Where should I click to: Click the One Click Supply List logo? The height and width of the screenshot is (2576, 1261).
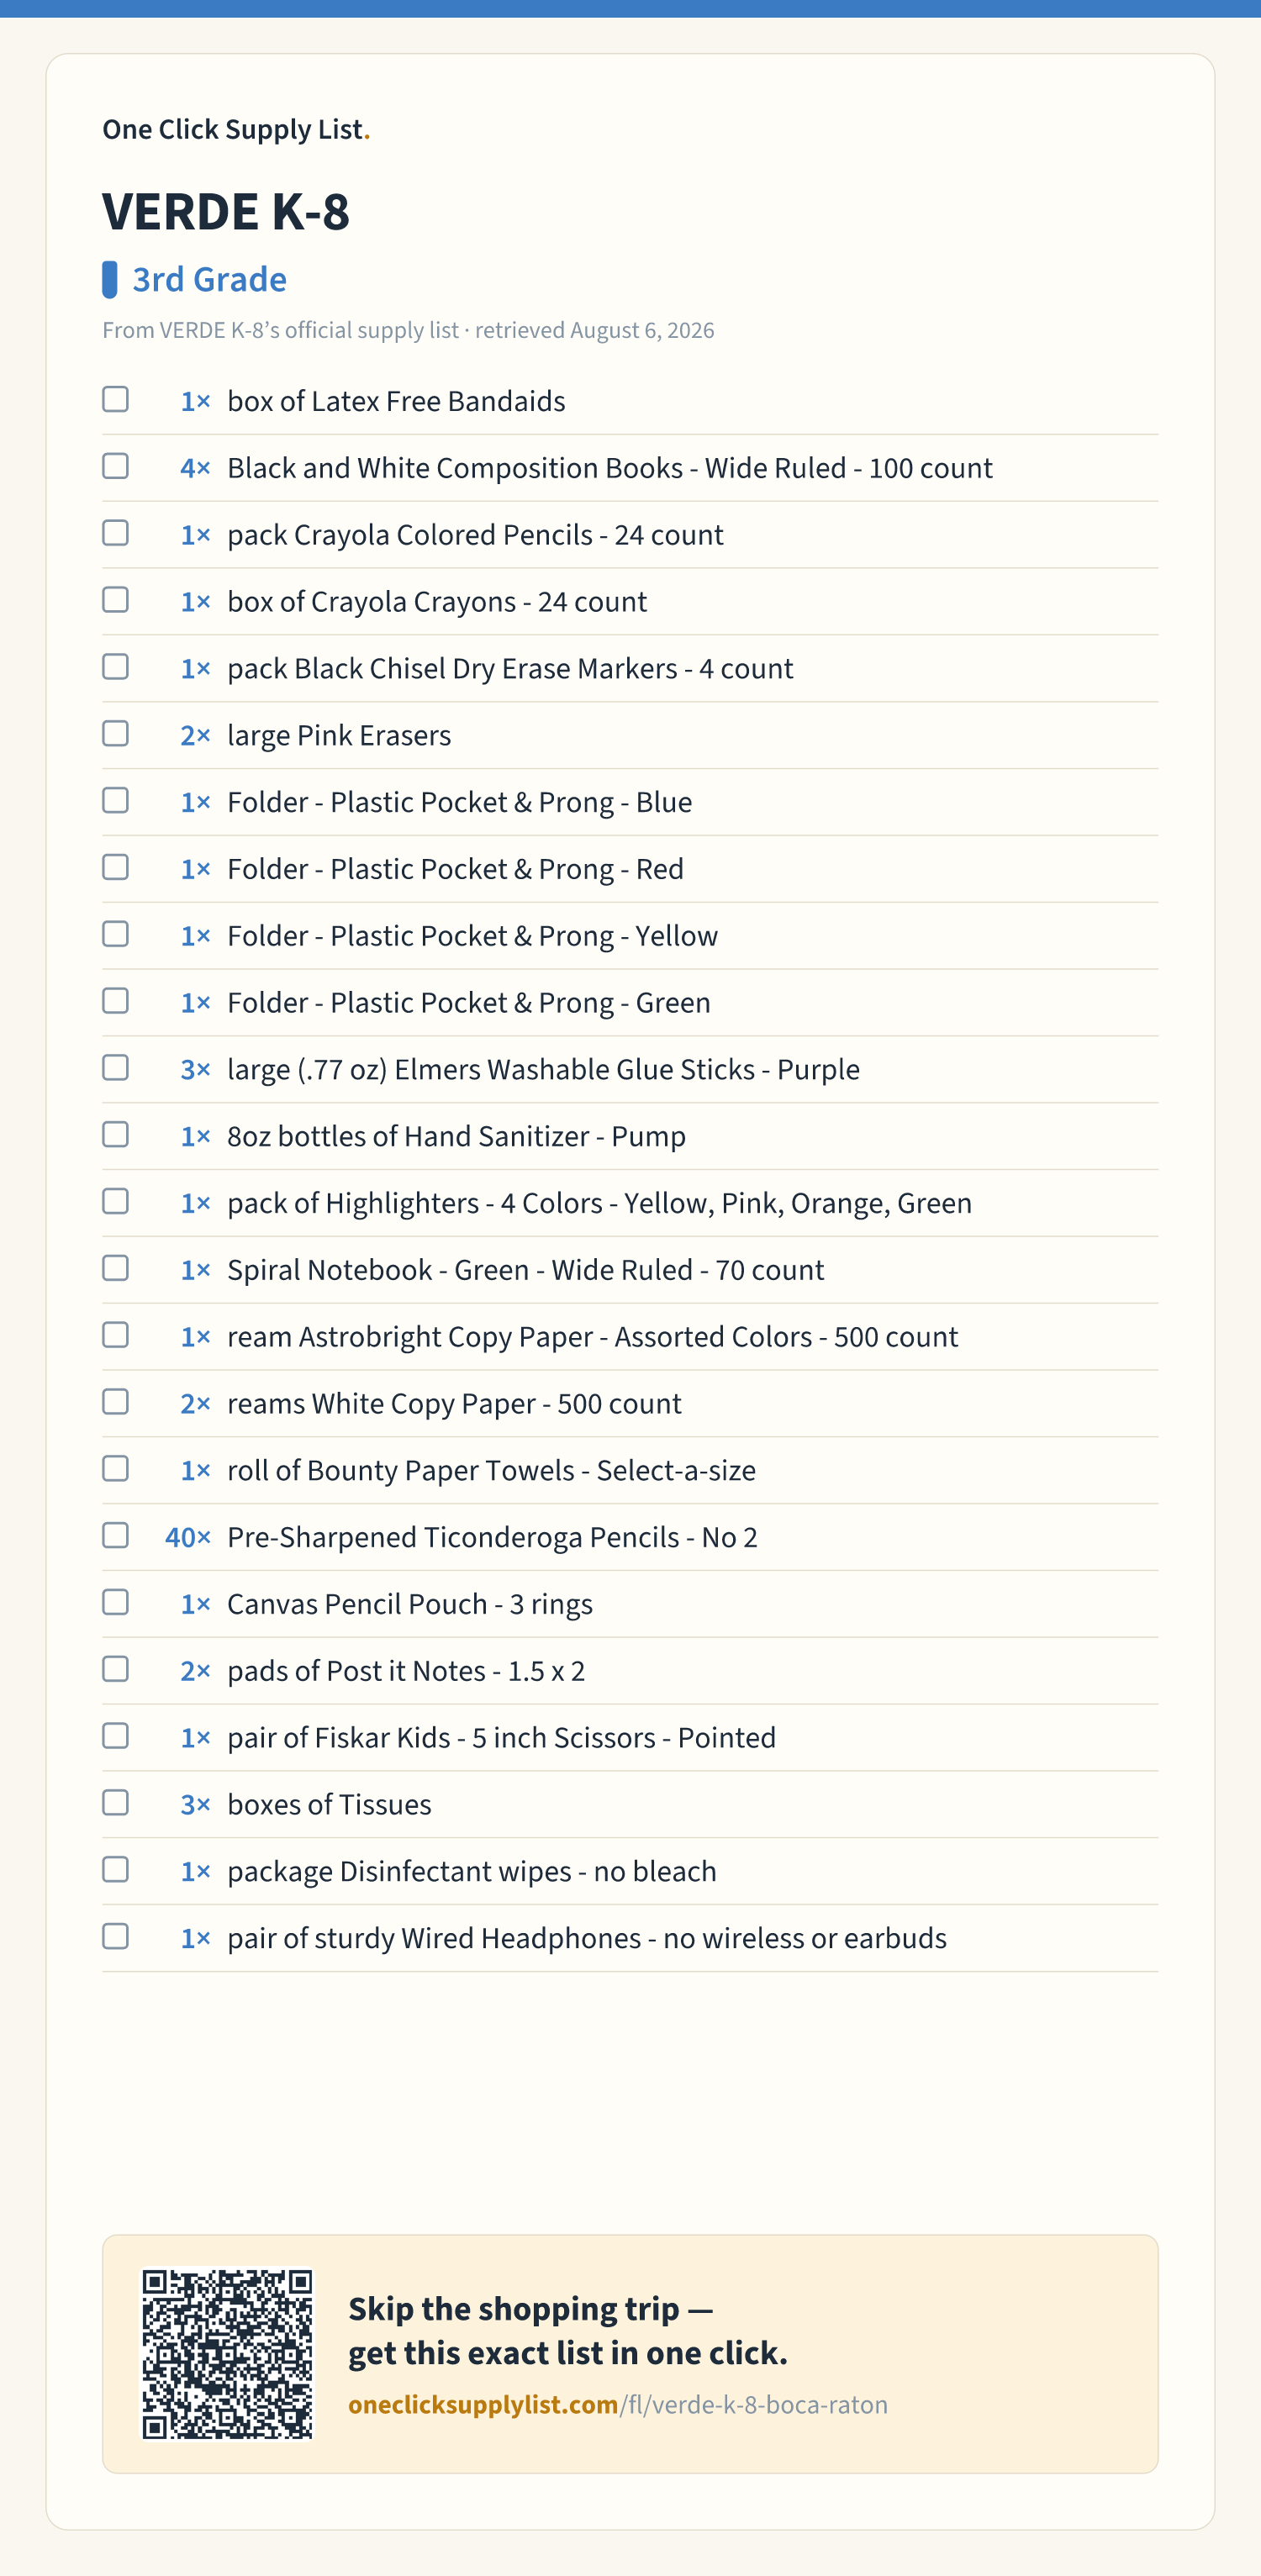[x=236, y=129]
